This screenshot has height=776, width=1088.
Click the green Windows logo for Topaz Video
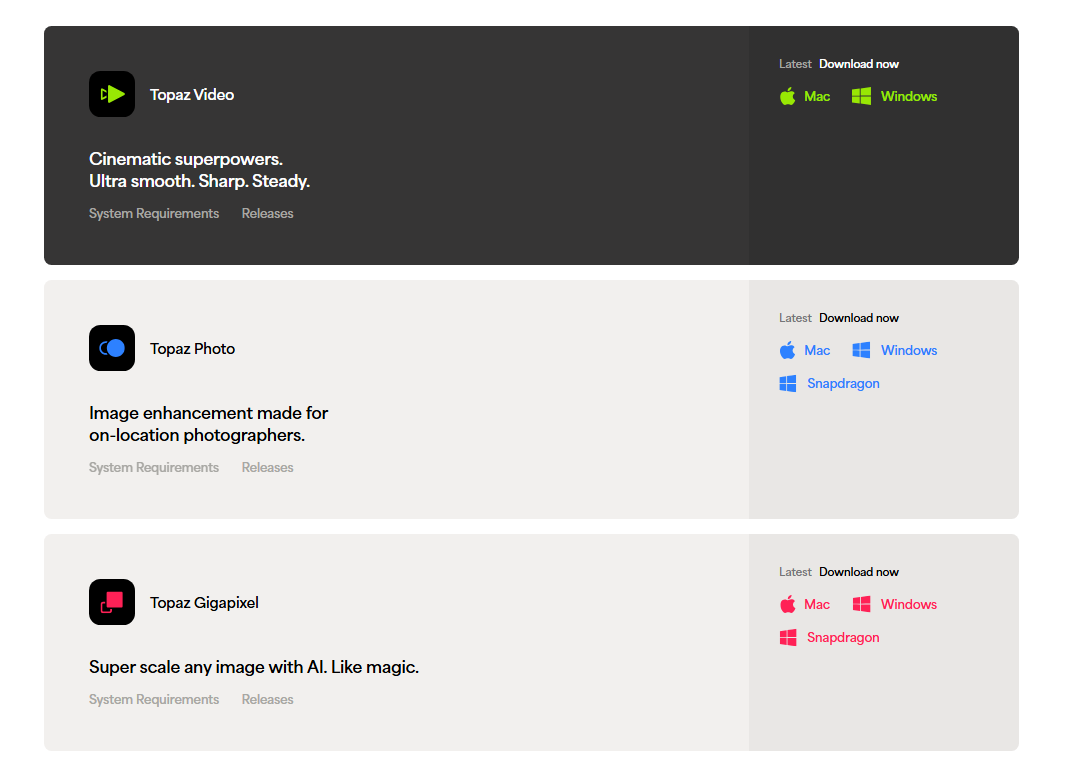tap(861, 96)
